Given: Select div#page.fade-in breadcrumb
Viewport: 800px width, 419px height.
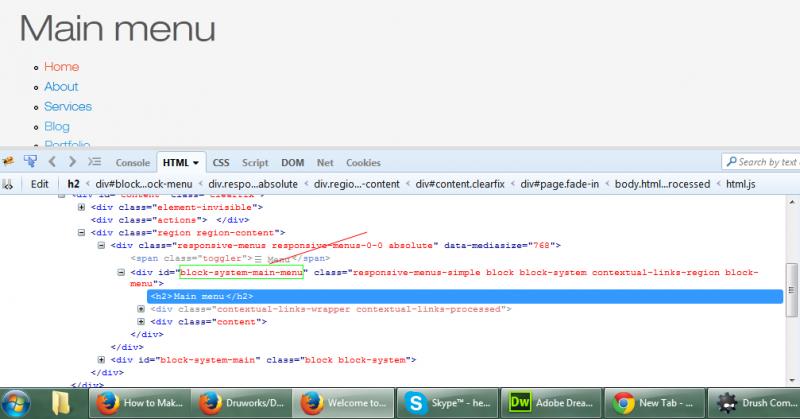Looking at the screenshot, I should (559, 184).
